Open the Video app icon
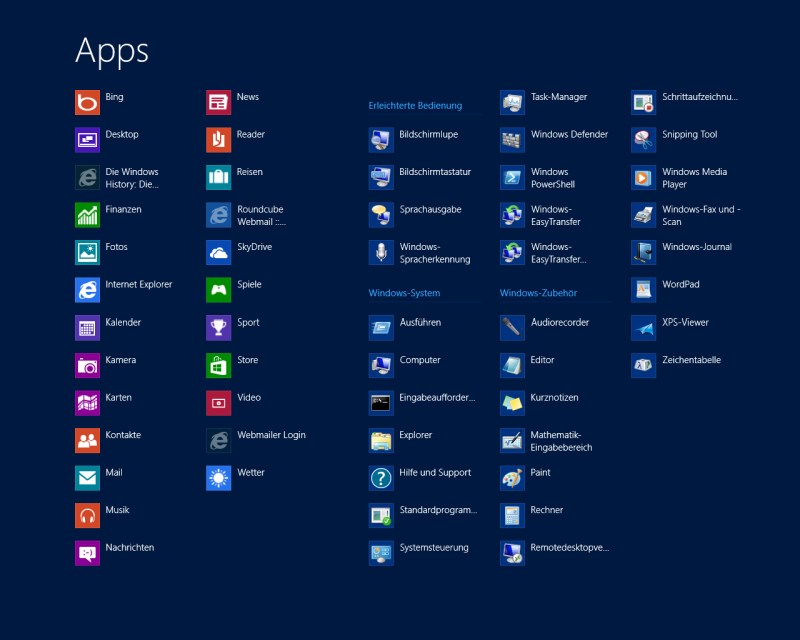 point(218,403)
